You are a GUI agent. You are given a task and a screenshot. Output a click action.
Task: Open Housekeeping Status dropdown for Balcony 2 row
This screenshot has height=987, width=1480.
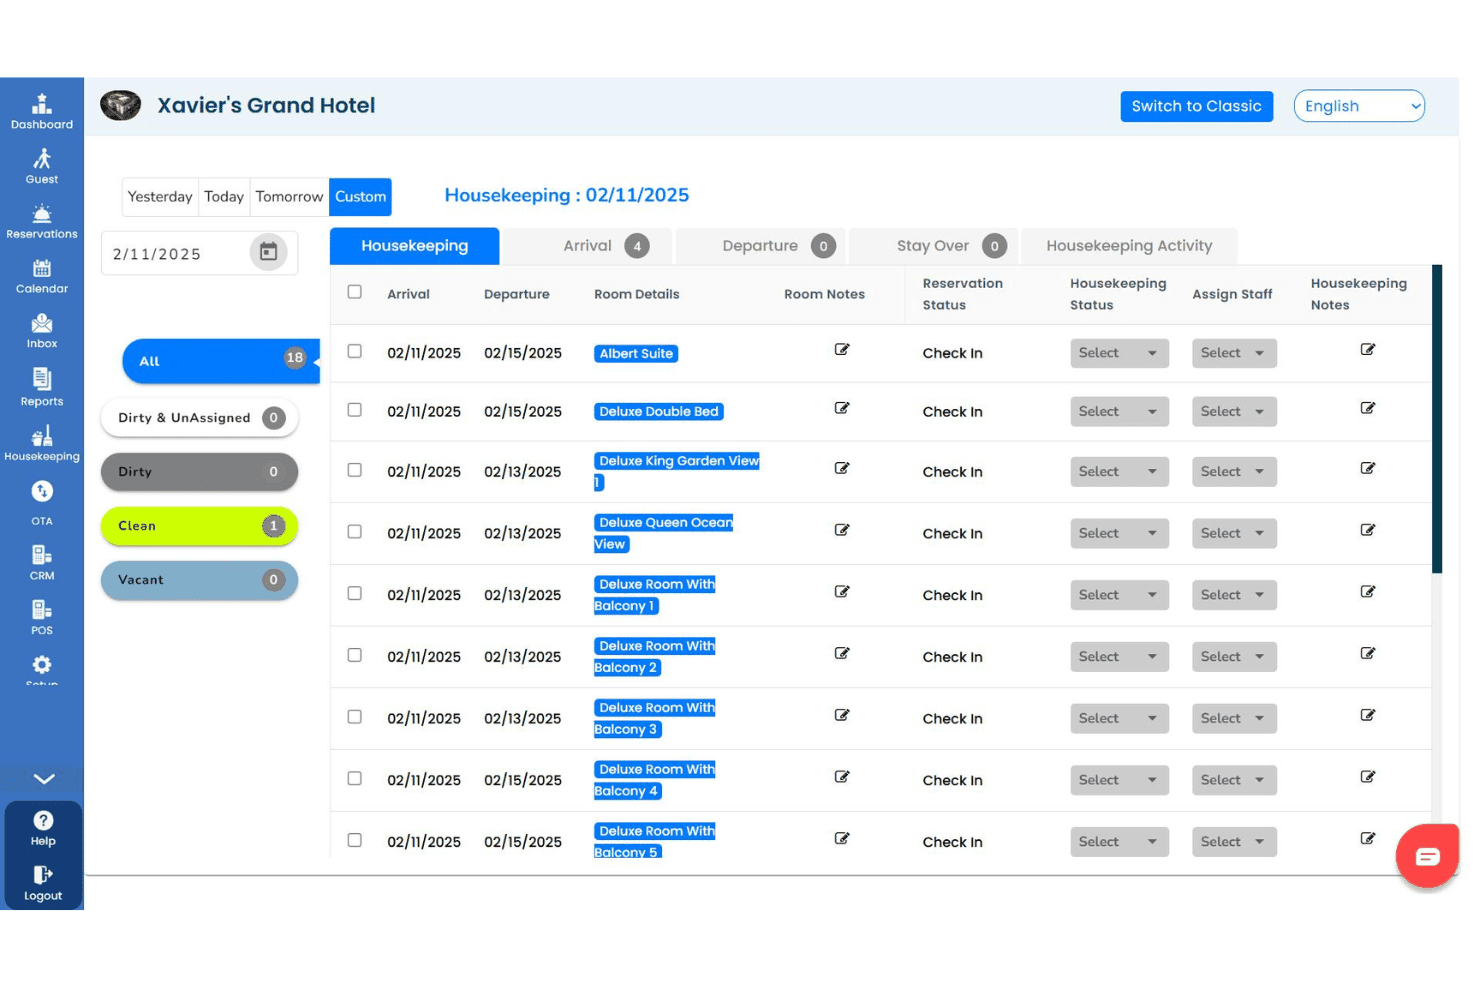(x=1119, y=657)
